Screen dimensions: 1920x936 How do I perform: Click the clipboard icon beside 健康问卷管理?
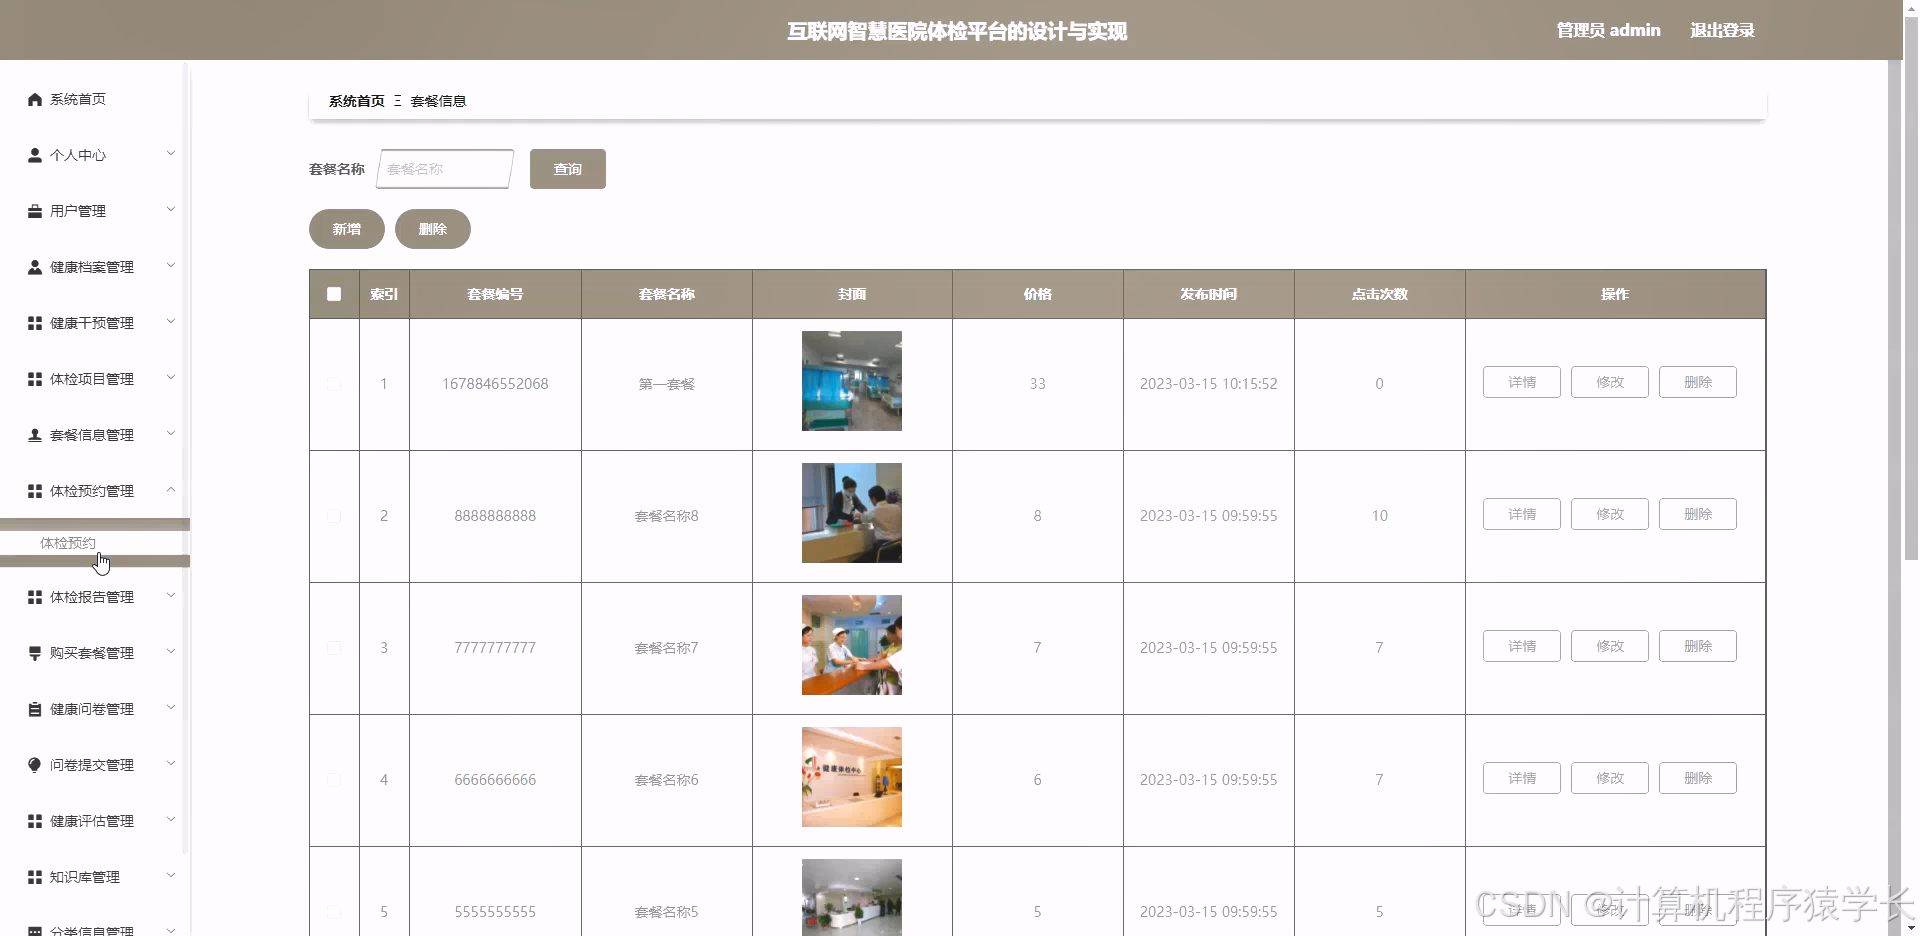[35, 709]
